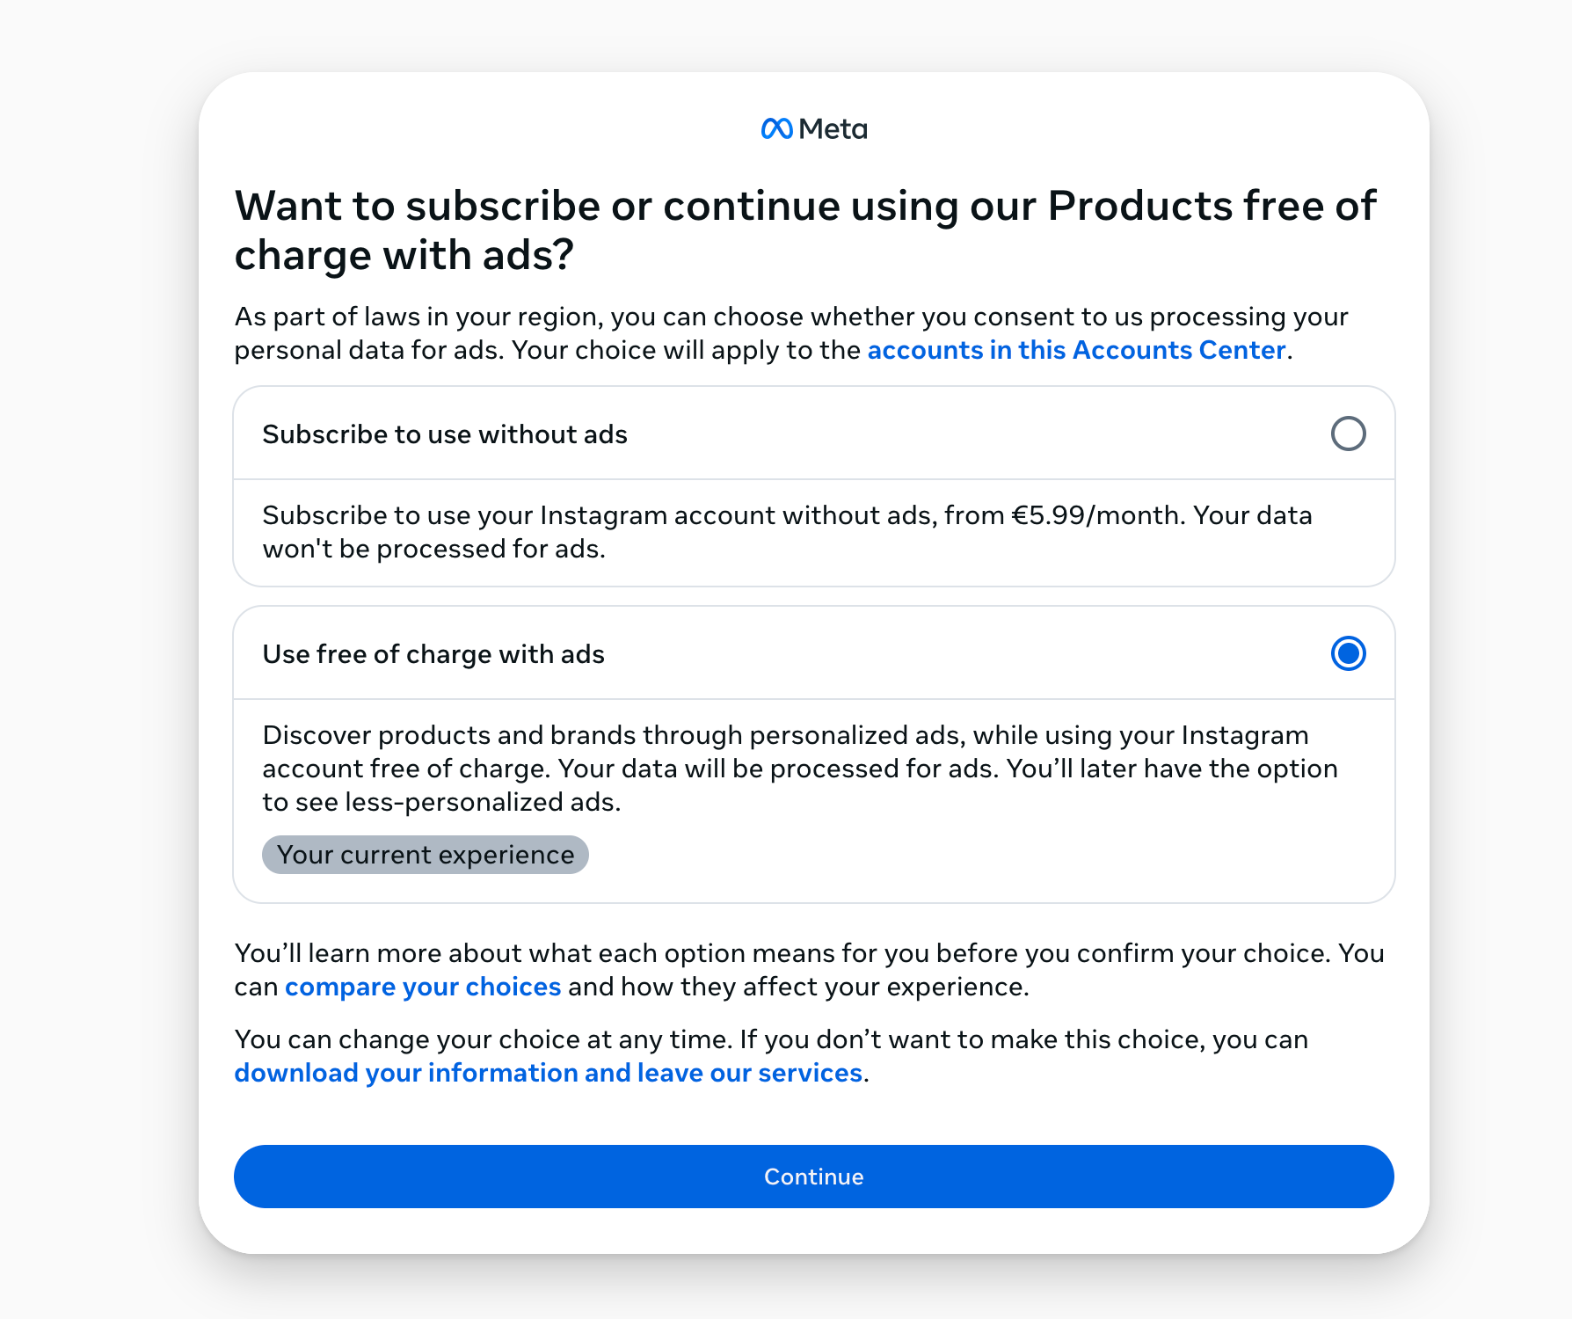Screen dimensions: 1572x1319
Task: Follow "download your information and leave our services" link
Action: click(548, 1073)
